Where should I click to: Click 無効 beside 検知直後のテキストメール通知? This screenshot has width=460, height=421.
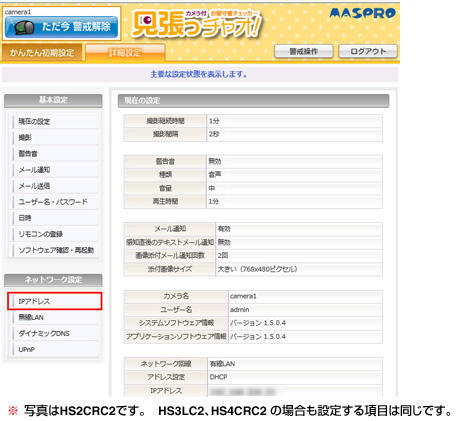(224, 242)
